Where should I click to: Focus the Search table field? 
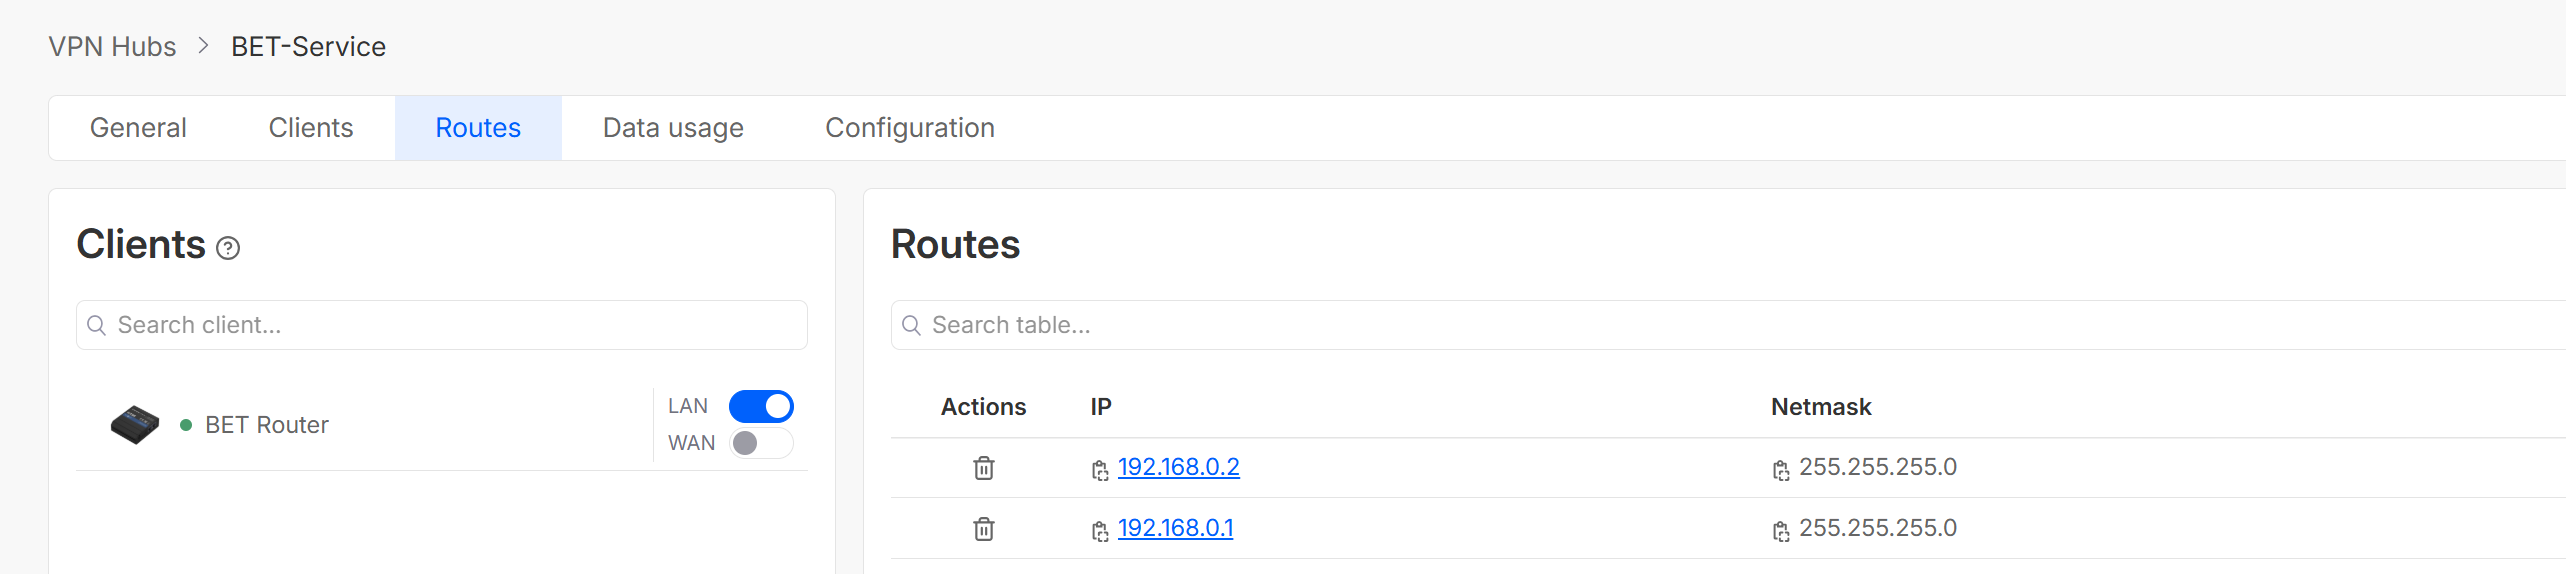(x=1728, y=325)
